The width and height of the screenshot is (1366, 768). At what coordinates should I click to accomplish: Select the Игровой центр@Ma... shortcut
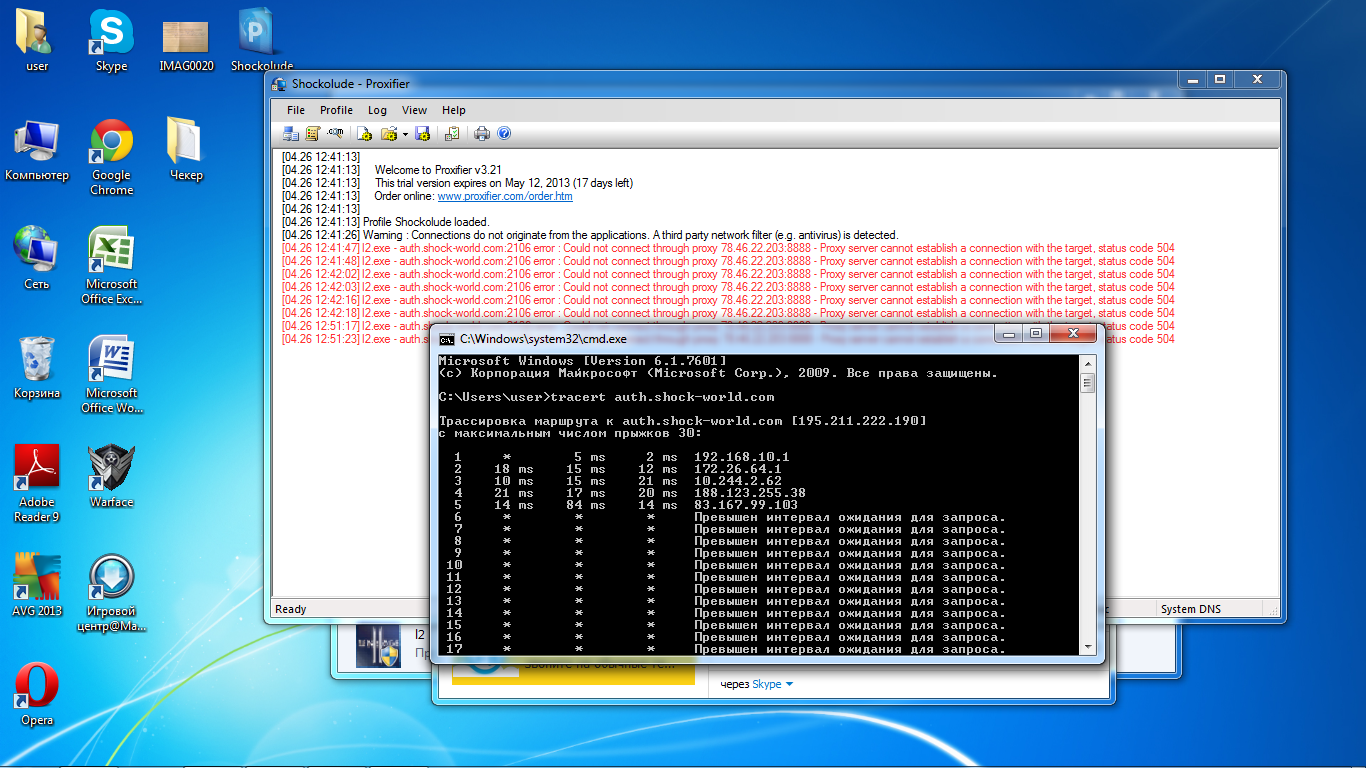(x=111, y=593)
